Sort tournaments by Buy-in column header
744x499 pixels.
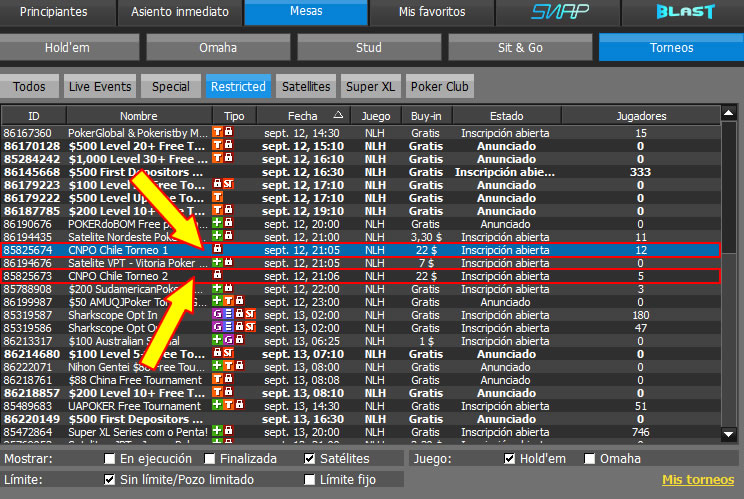click(x=427, y=116)
